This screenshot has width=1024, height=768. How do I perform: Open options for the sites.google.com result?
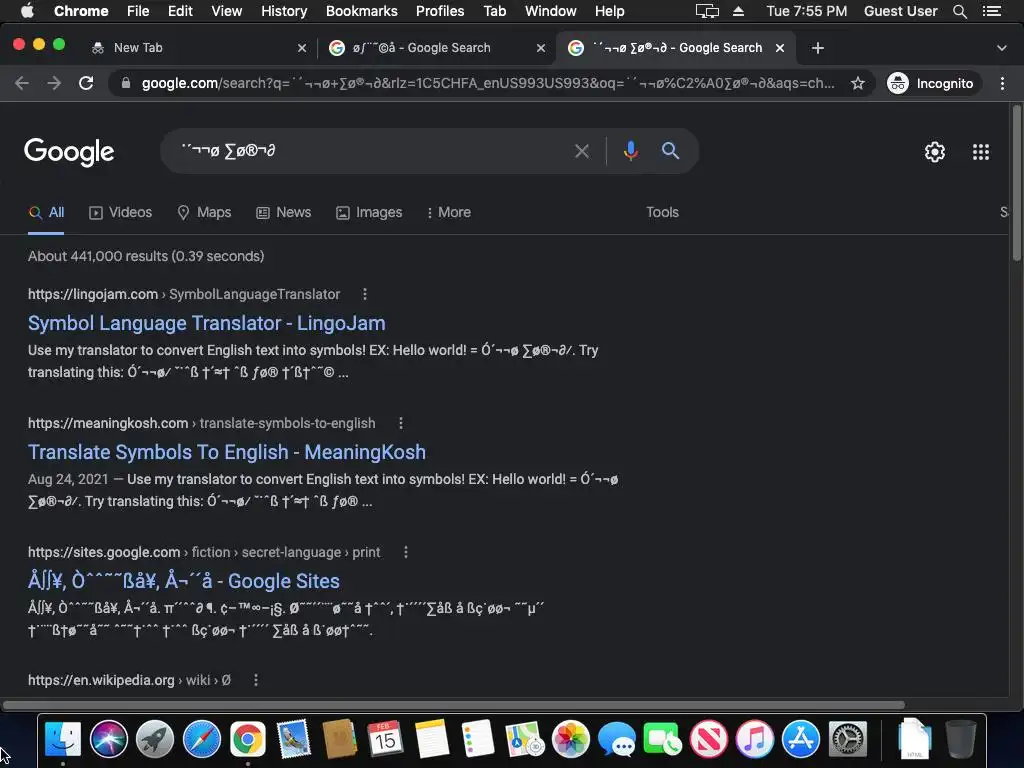406,552
